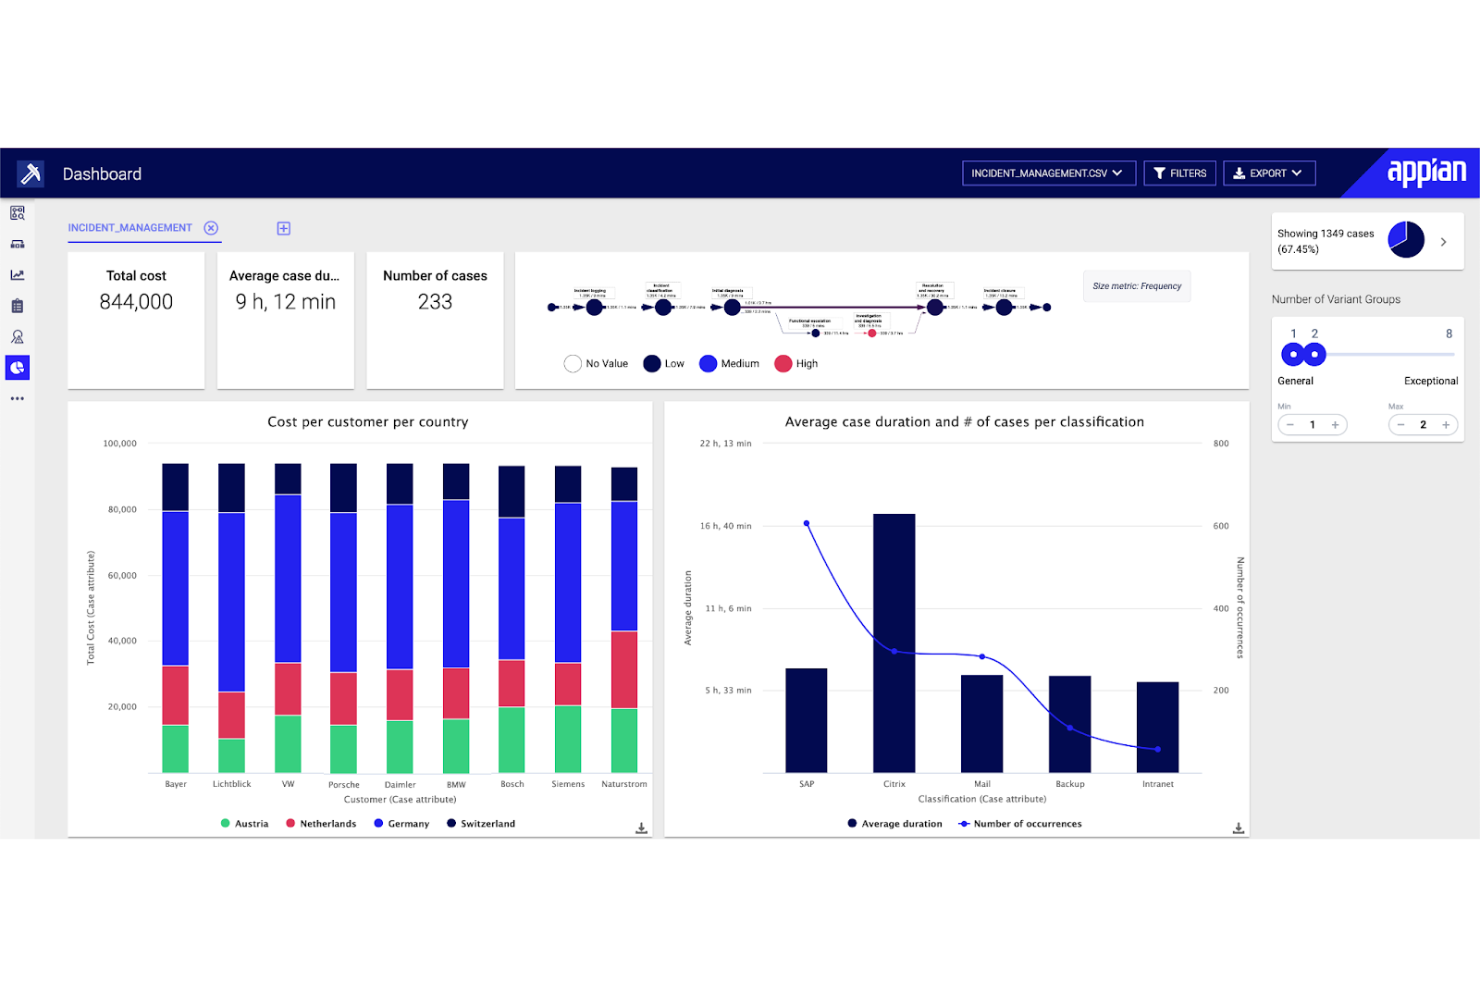Viewport: 1480px width, 987px height.
Task: Toggle the Switzerland legend series
Action: [x=481, y=824]
